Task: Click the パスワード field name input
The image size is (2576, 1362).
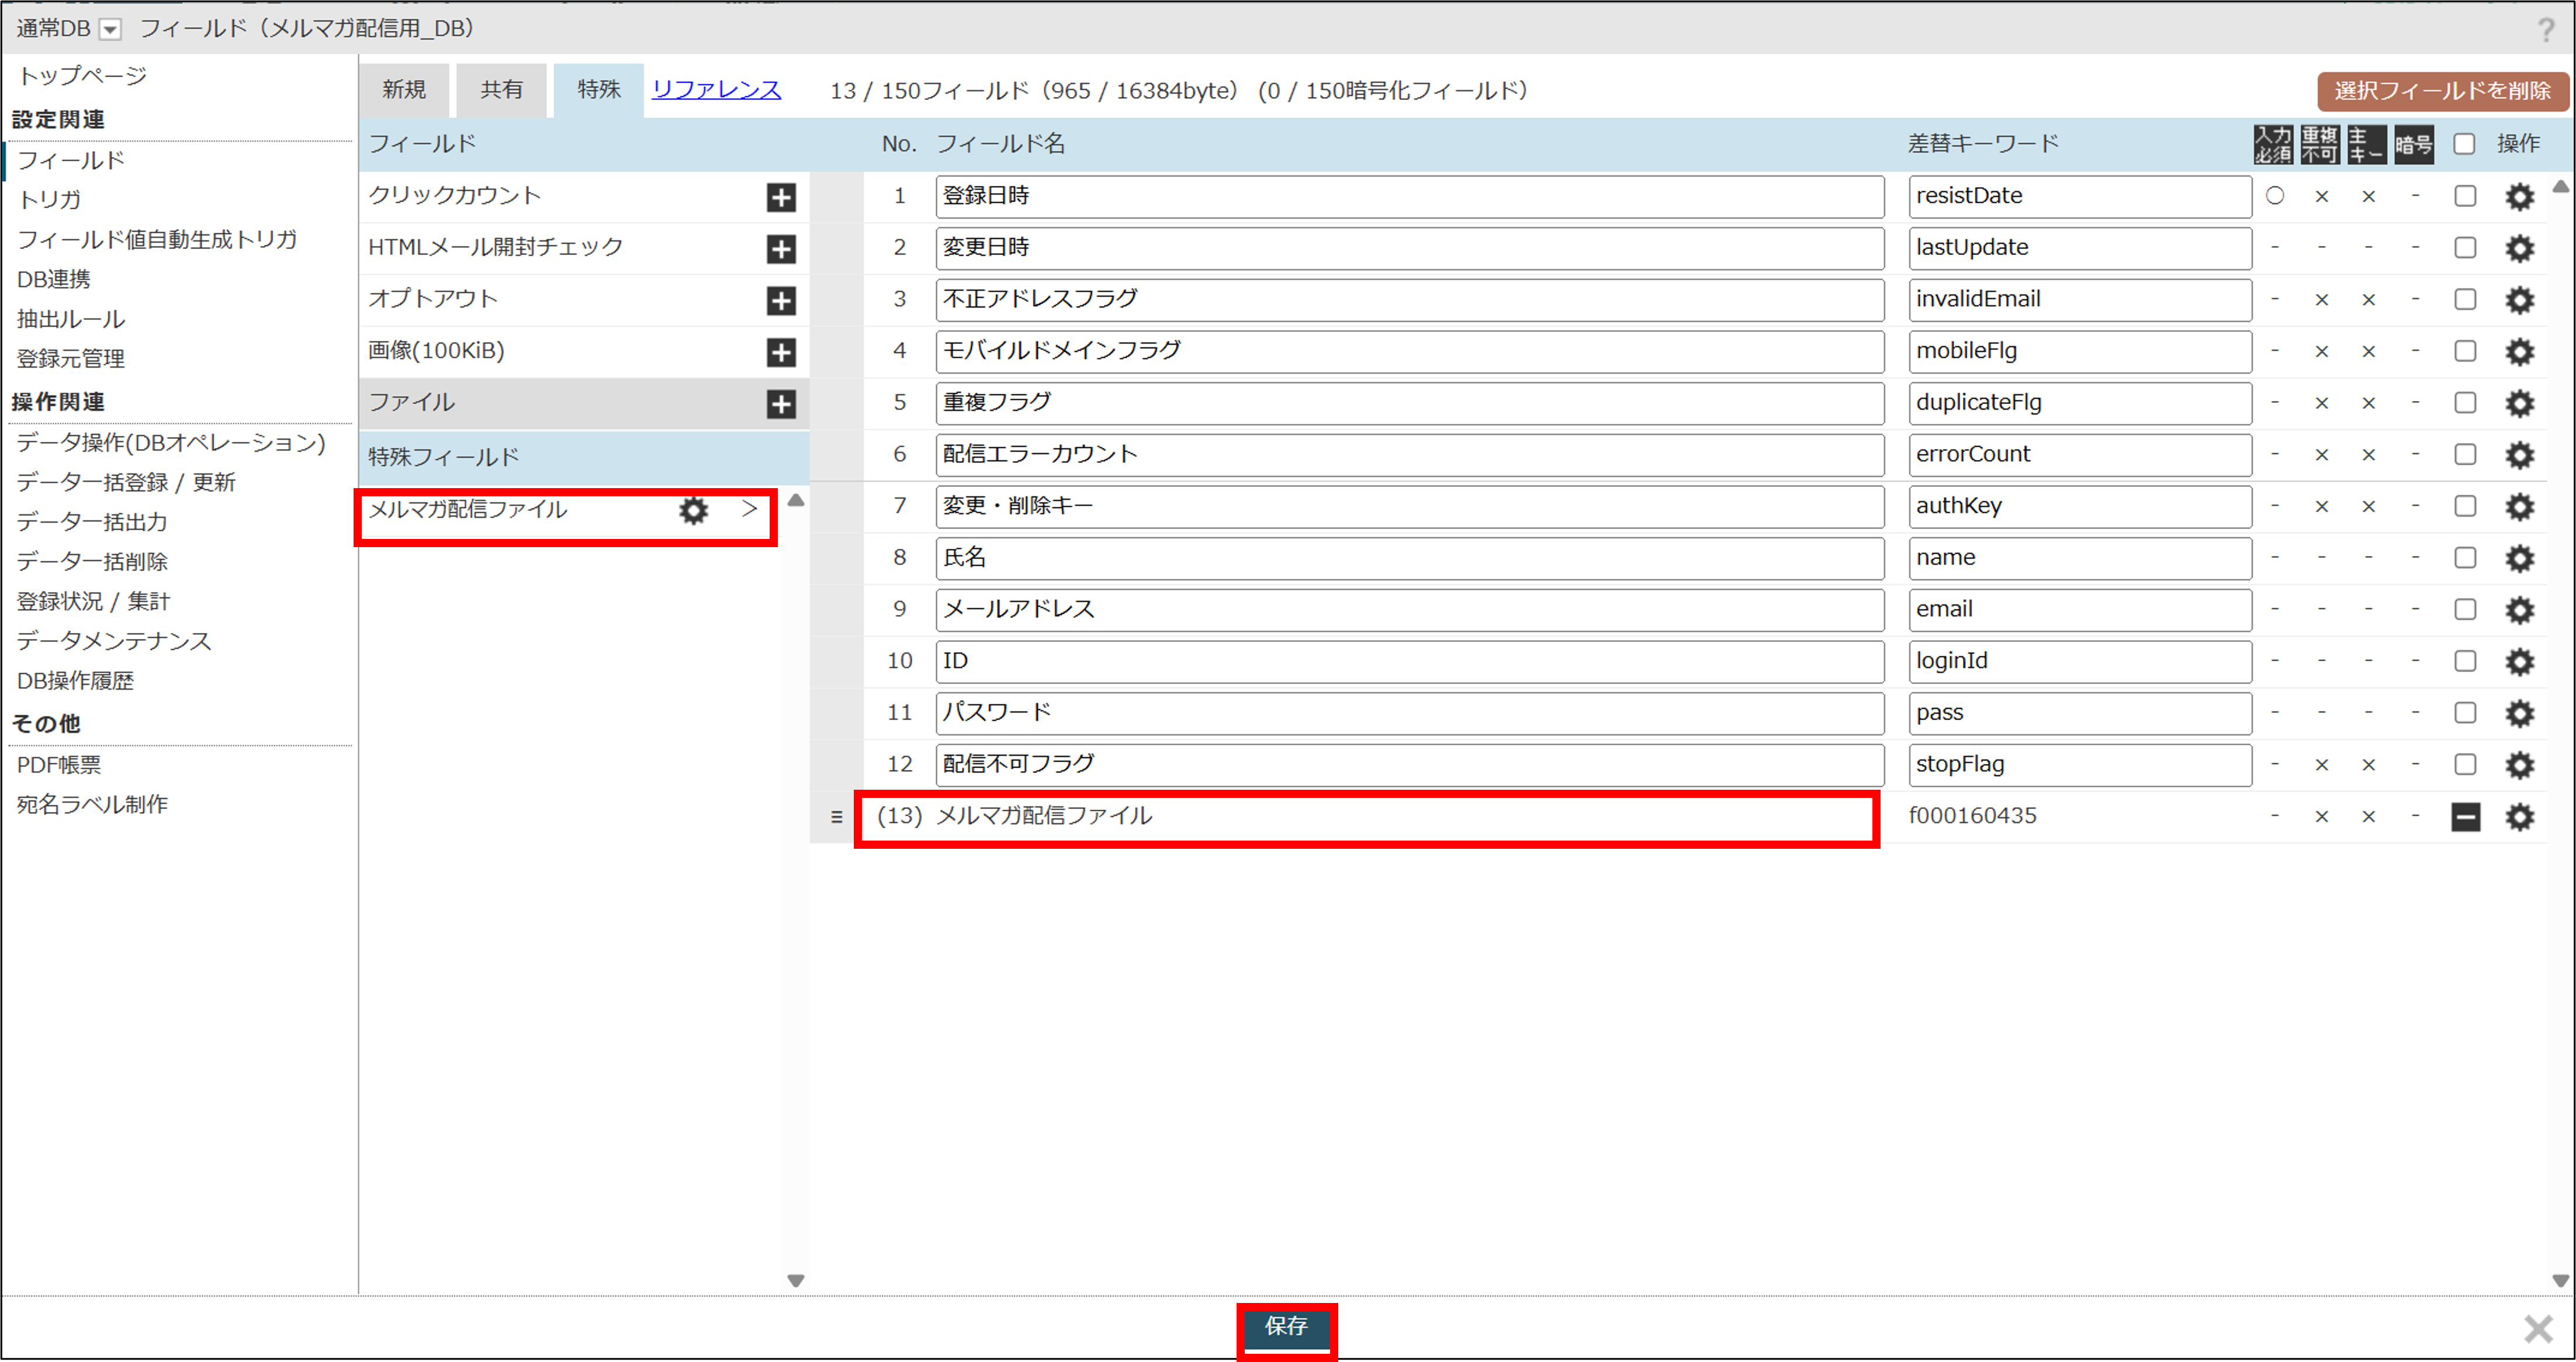Action: click(x=1409, y=713)
